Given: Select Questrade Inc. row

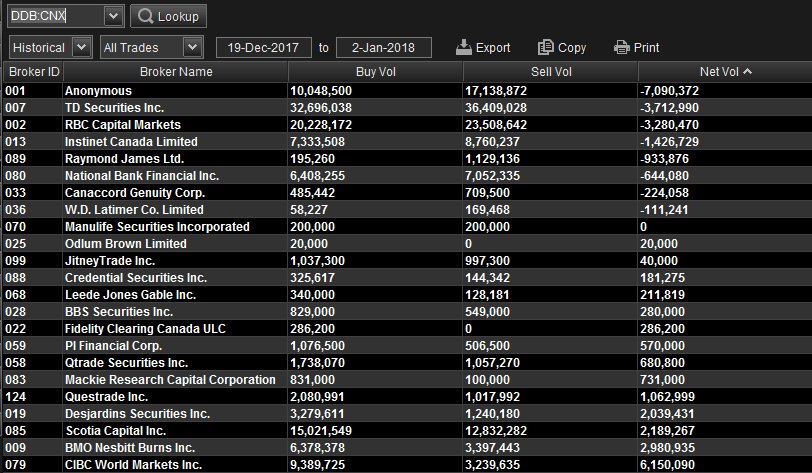Looking at the screenshot, I should click(407, 396).
